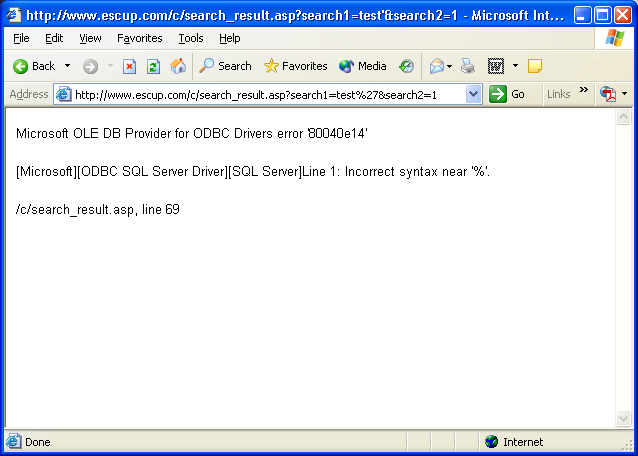Click the Mail envelope icon

point(437,66)
